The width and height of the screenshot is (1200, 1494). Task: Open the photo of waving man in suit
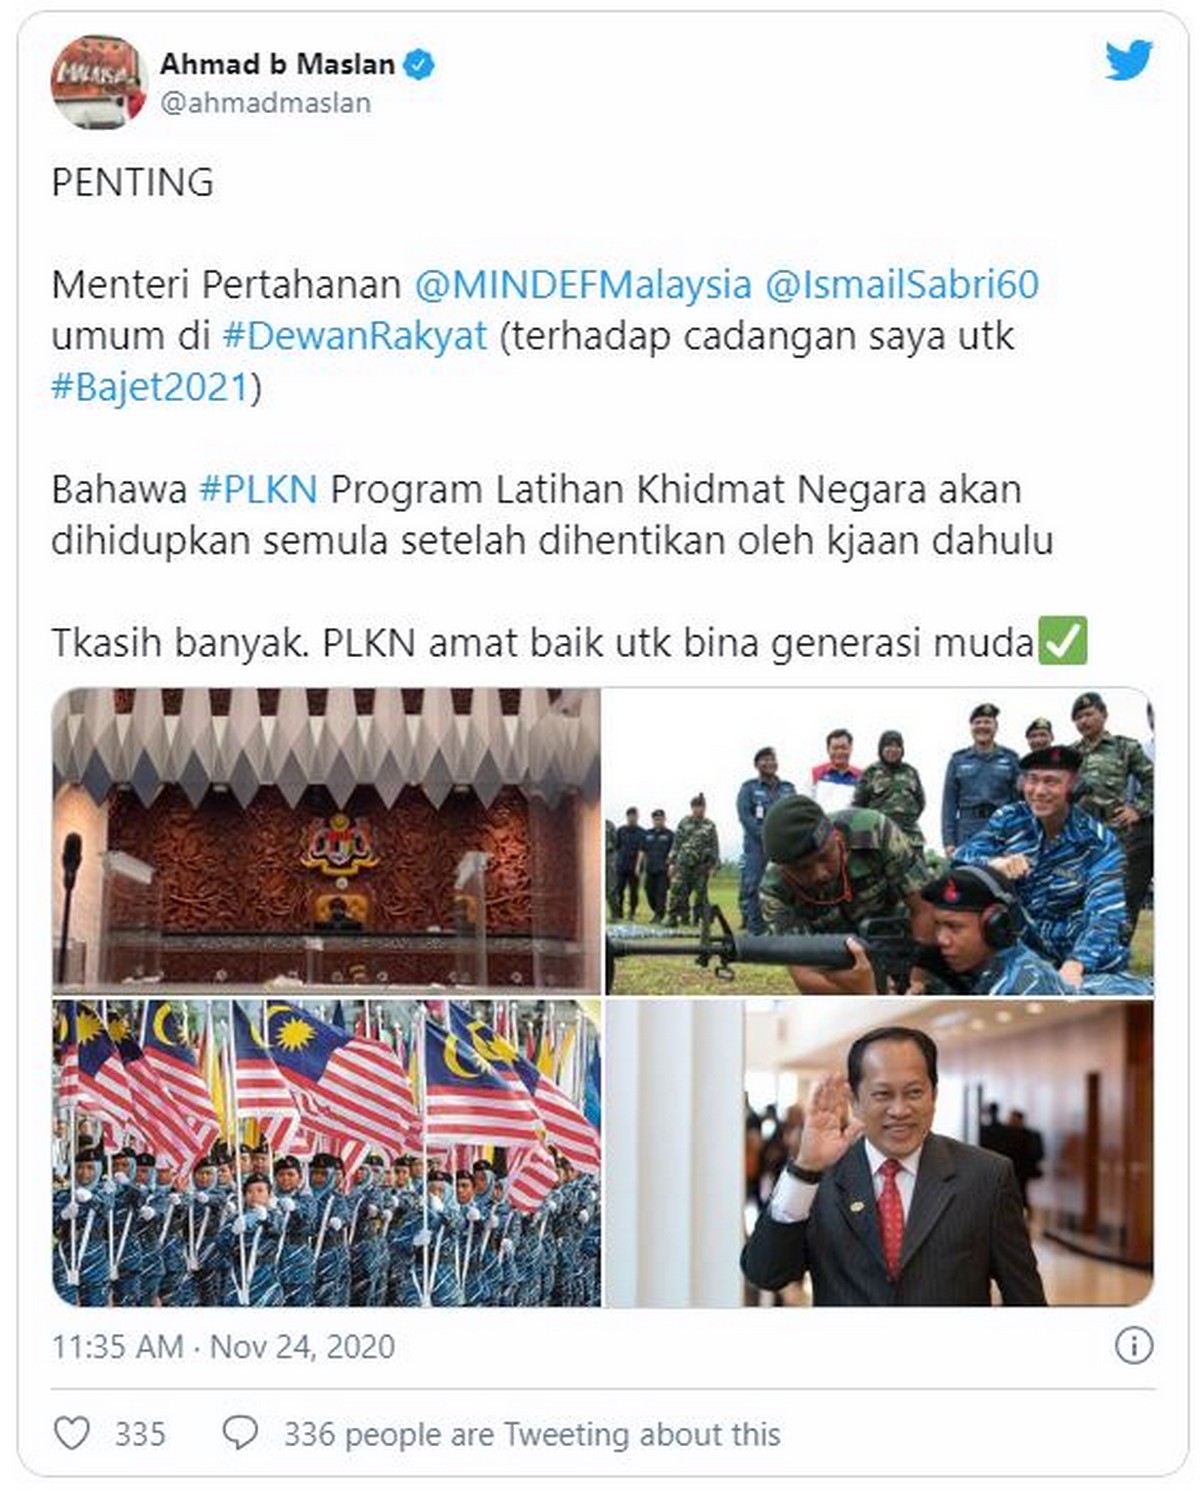pyautogui.click(x=880, y=1153)
